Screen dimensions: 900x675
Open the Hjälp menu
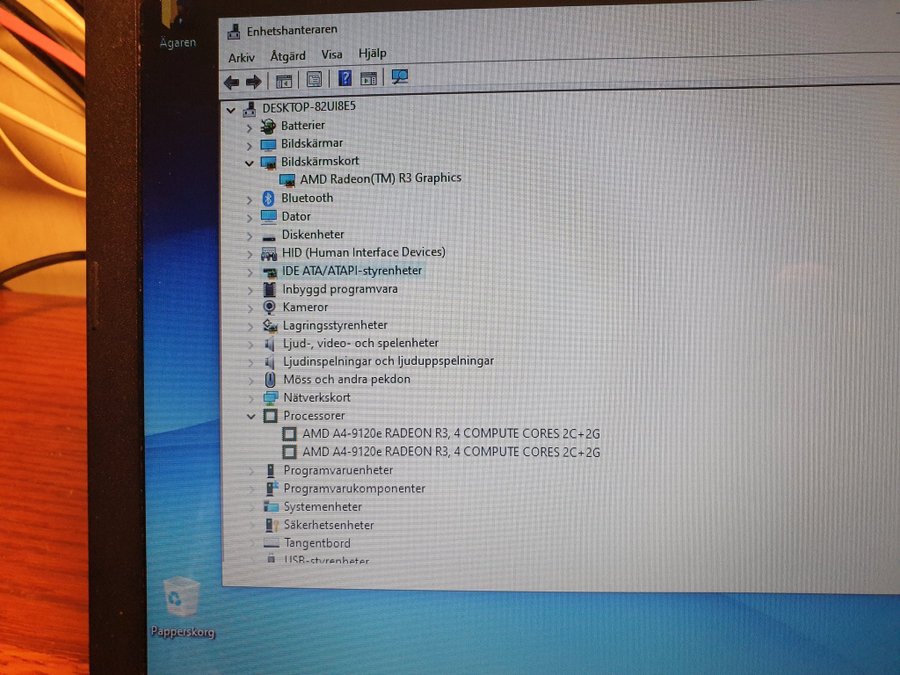pyautogui.click(x=372, y=54)
